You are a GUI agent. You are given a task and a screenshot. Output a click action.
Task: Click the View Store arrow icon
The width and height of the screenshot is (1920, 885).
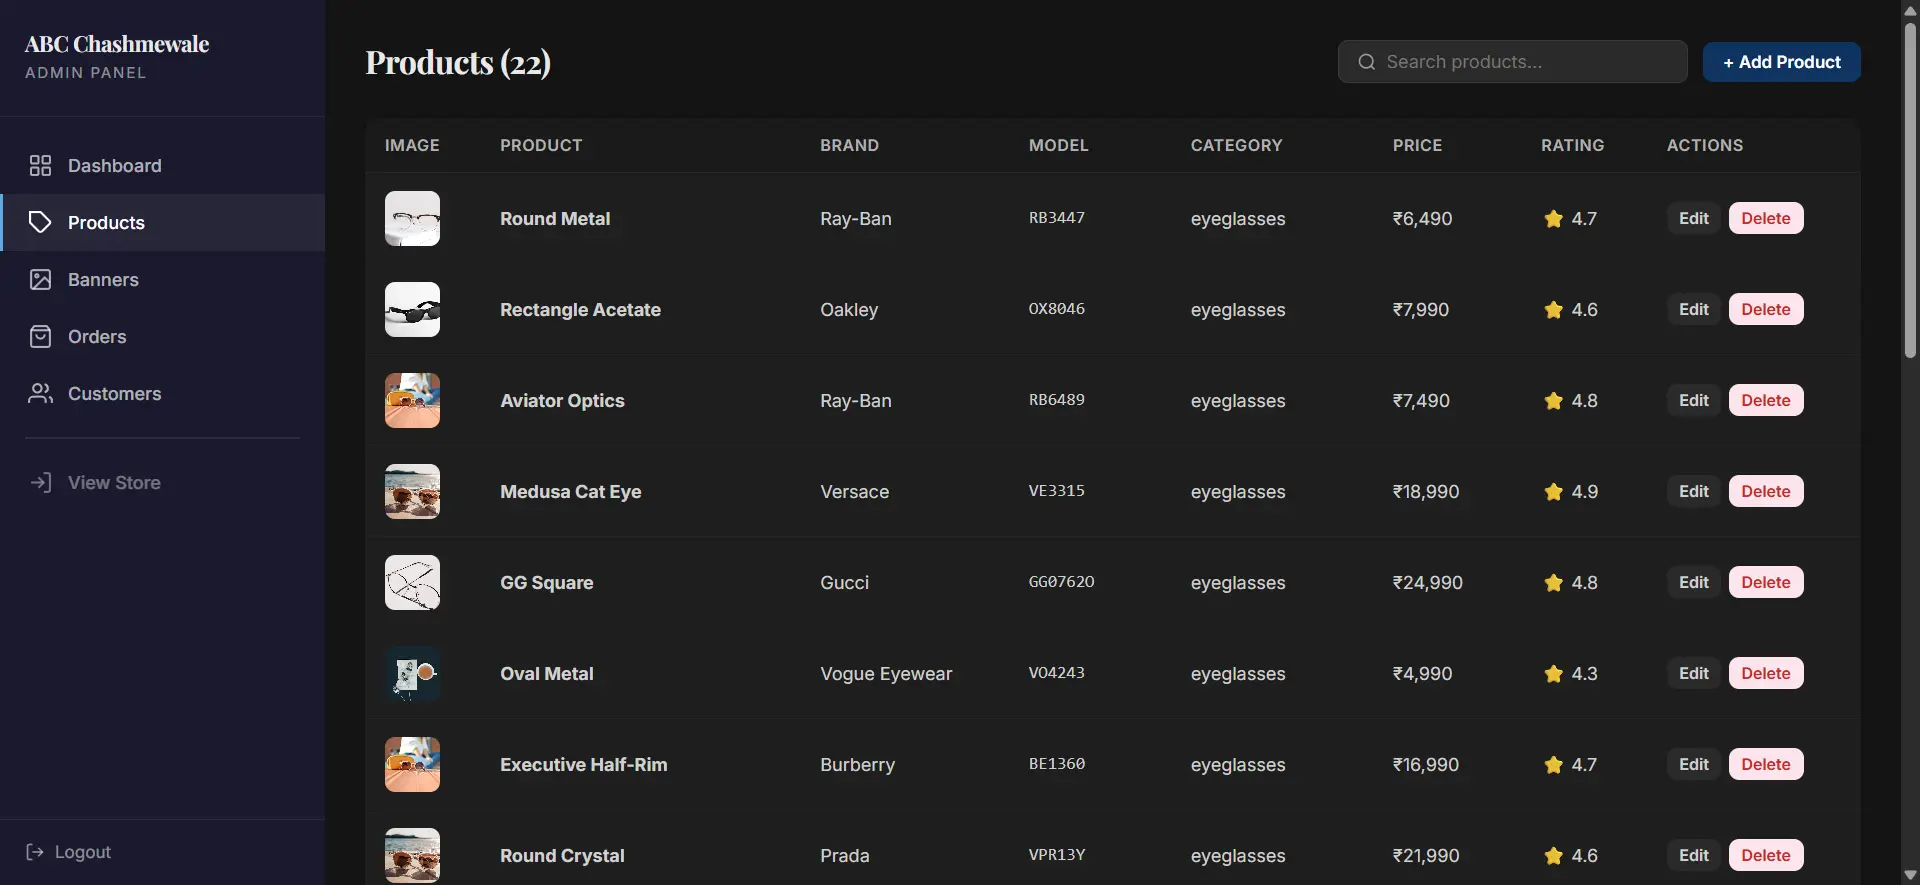click(x=40, y=483)
